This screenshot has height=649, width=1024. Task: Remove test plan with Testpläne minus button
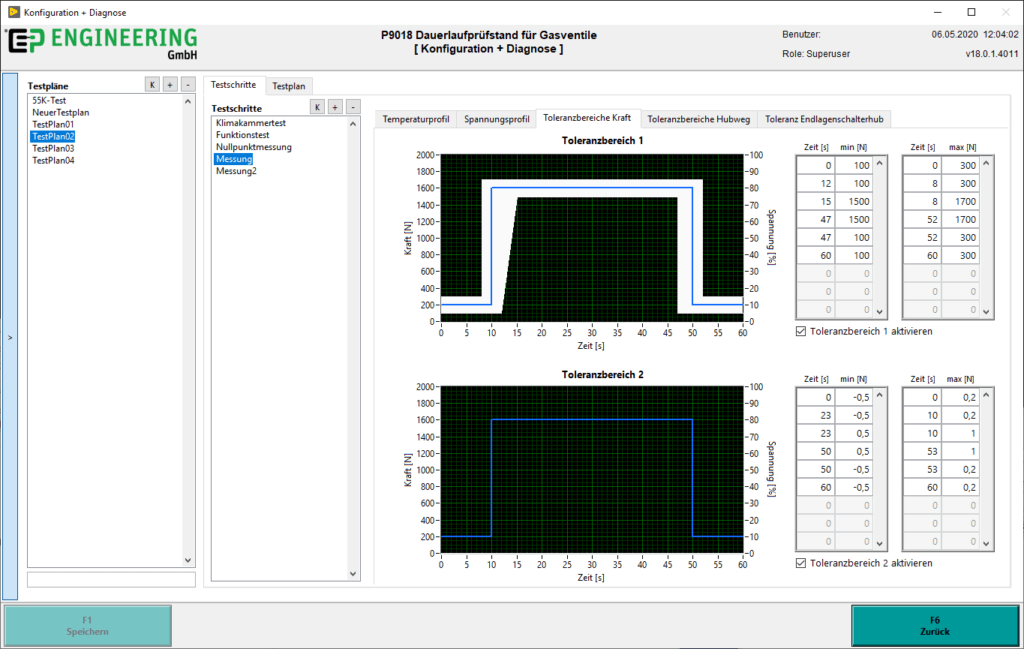(187, 85)
